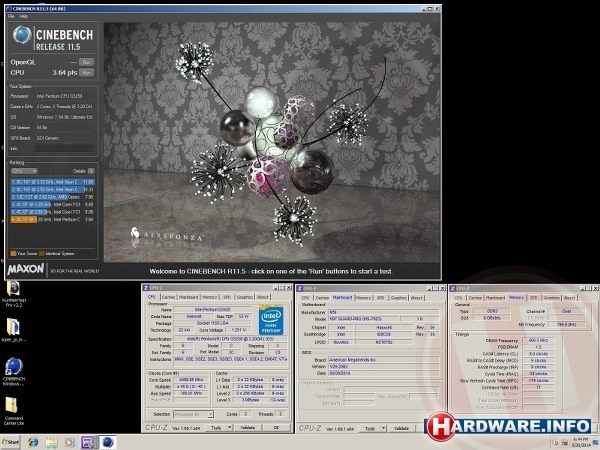Select ranking entry 2 Intel Xeon 10.33

tap(52, 189)
